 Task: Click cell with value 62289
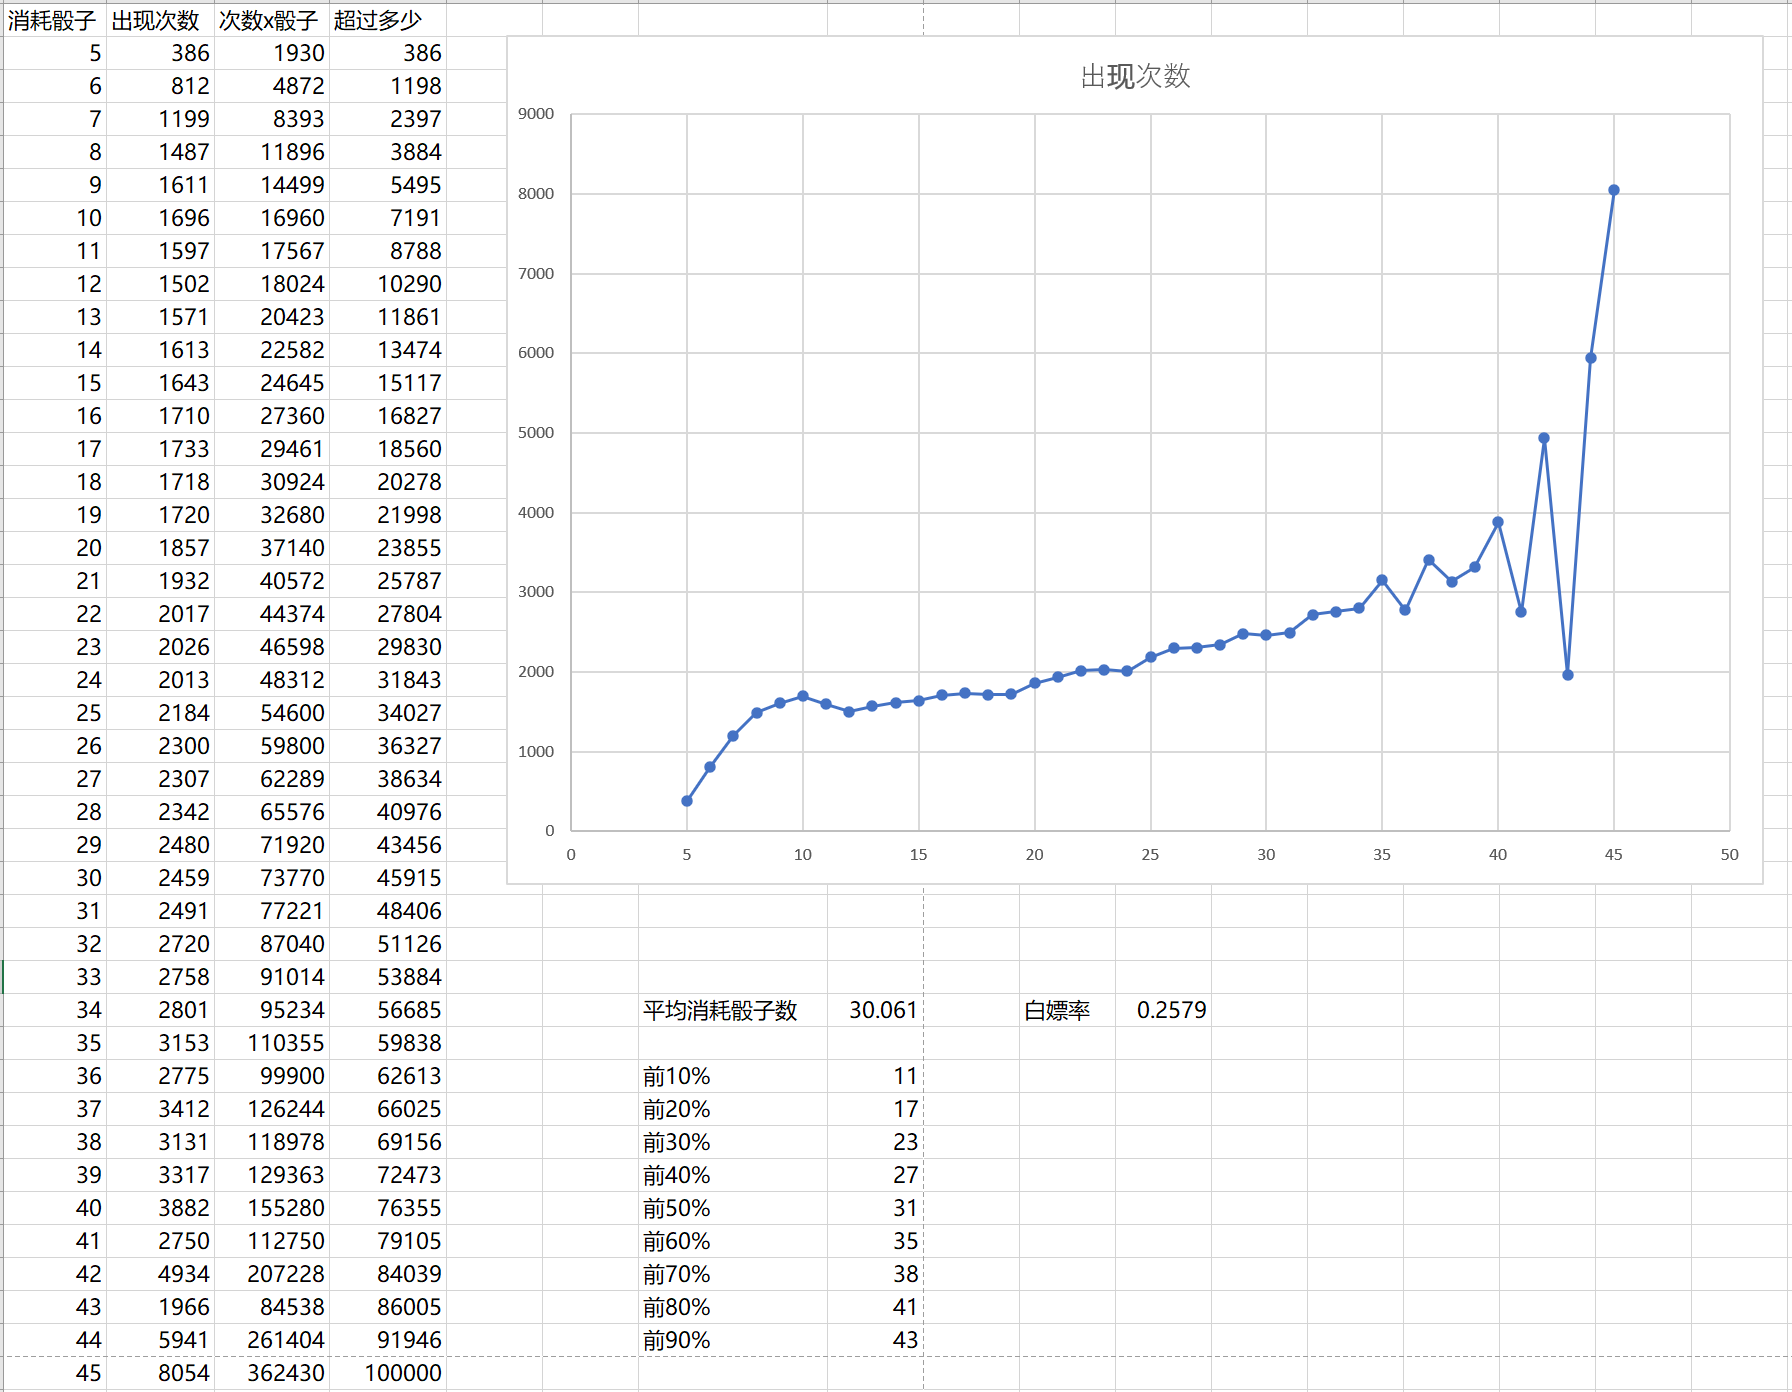271,779
